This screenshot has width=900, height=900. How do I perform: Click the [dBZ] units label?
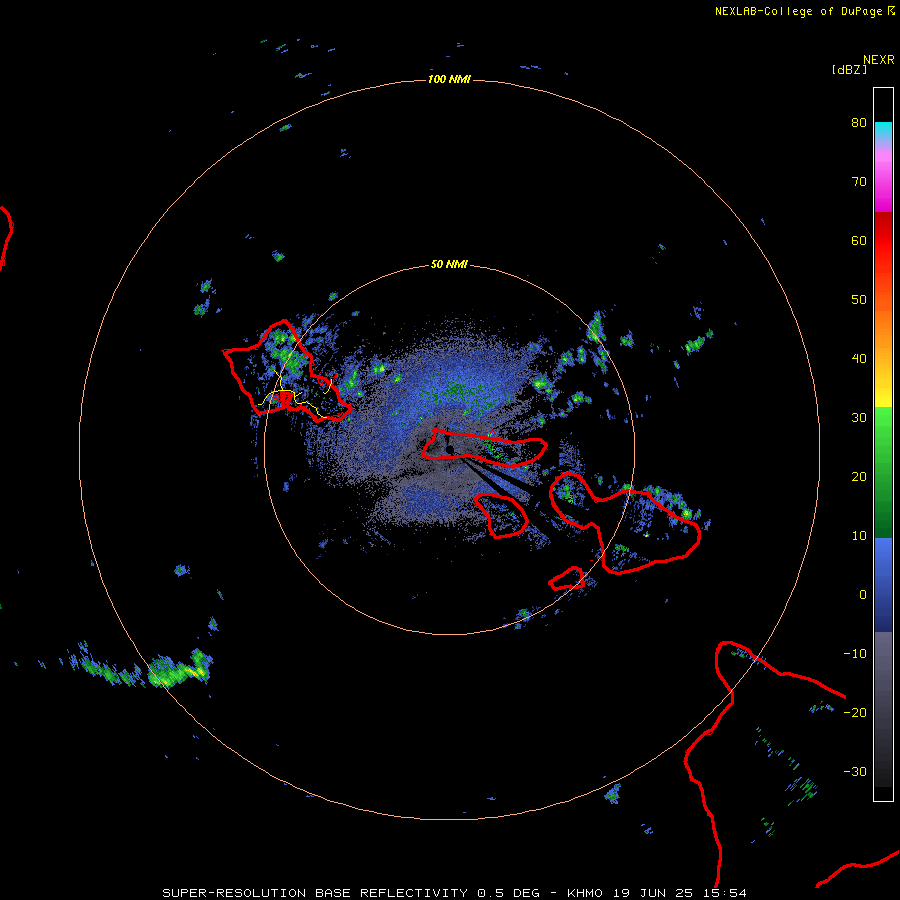(849, 70)
